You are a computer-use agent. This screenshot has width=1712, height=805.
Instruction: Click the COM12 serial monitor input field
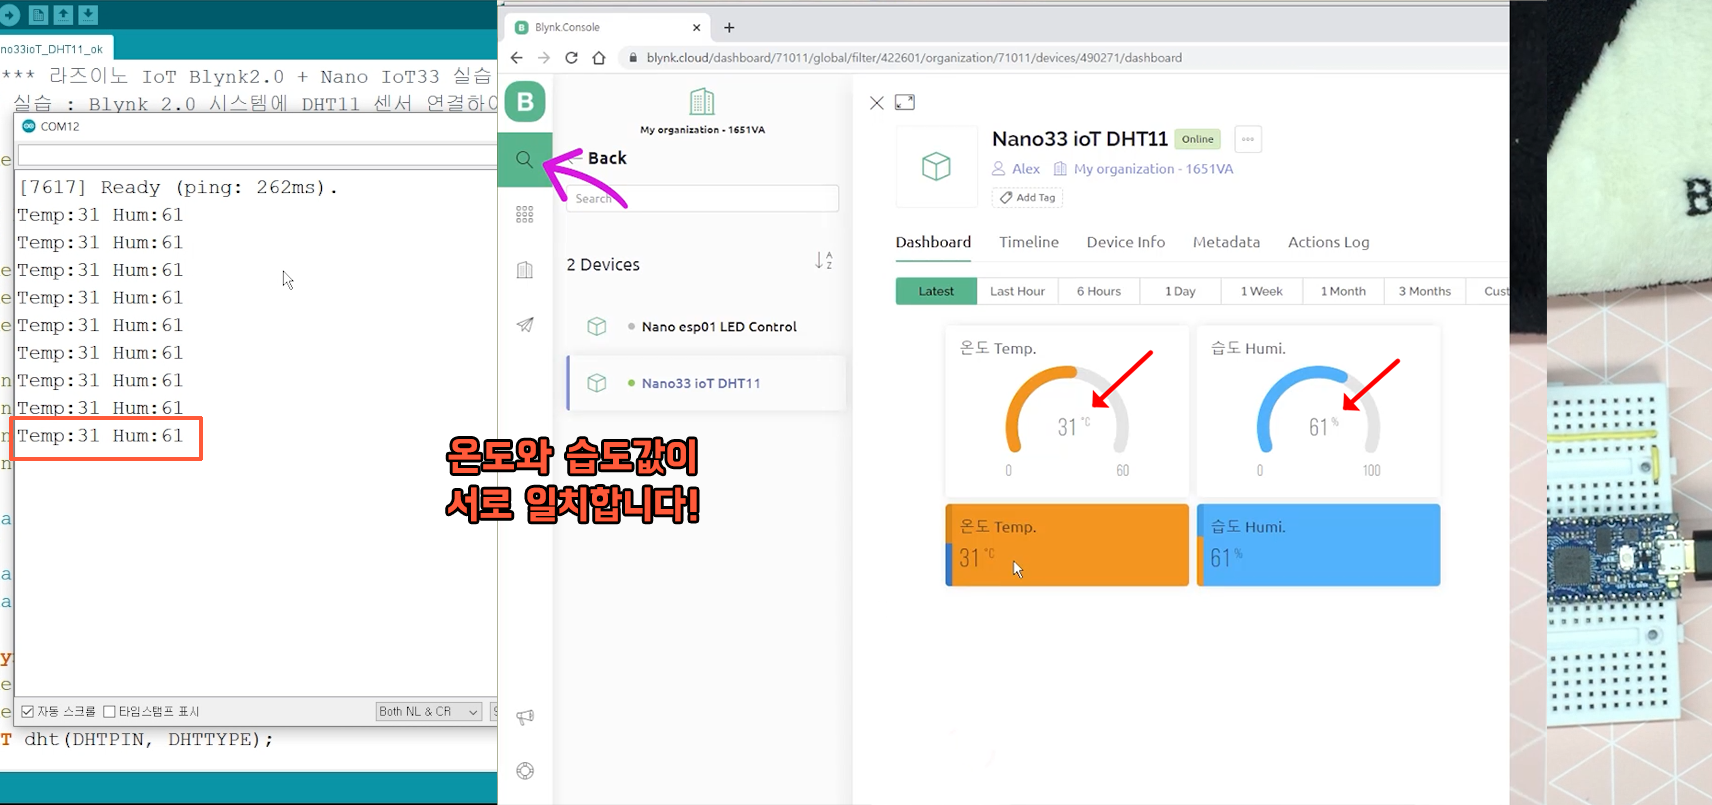[x=257, y=155]
